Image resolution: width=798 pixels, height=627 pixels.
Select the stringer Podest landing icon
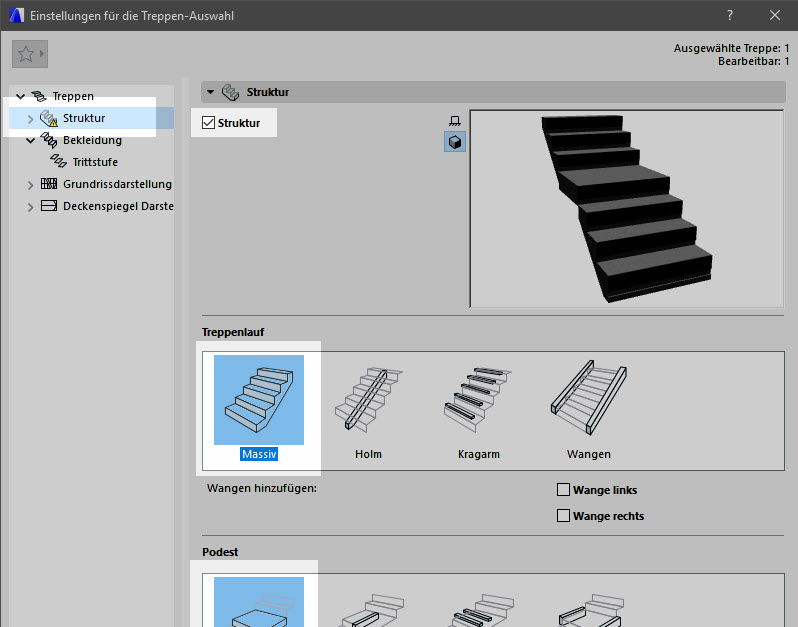click(x=590, y=610)
